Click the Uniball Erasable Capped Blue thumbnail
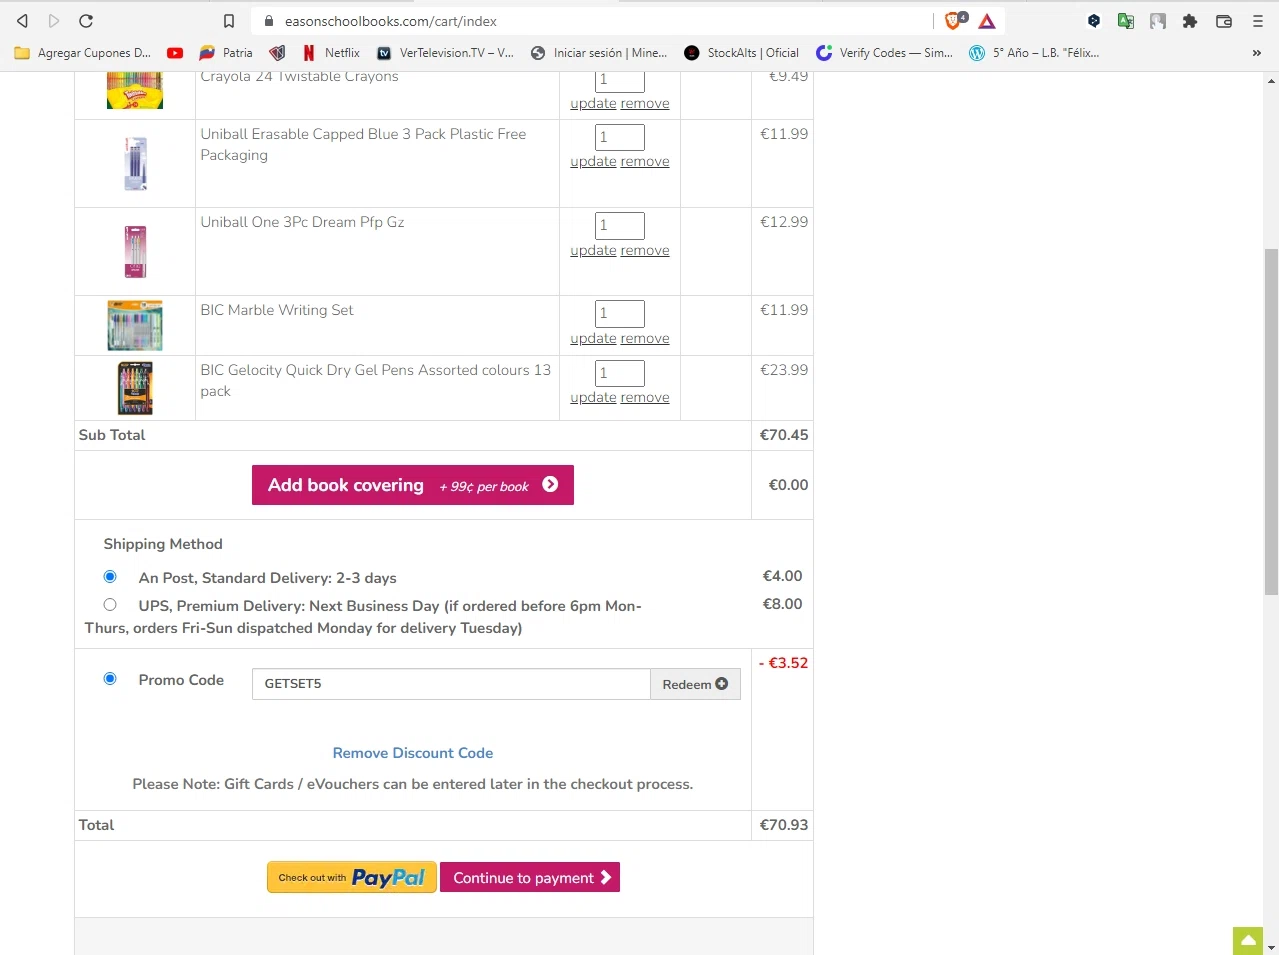 click(x=135, y=163)
